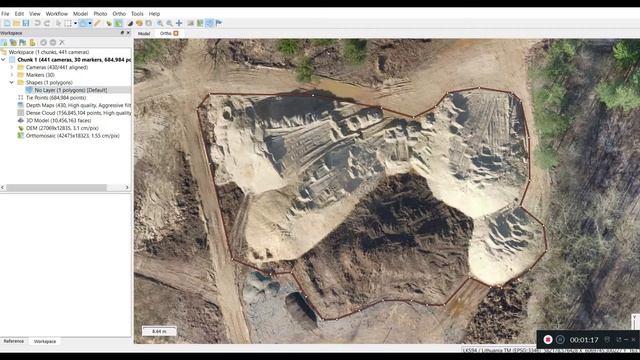Open the Workflow menu
Screen dimensions: 640x360
pos(57,14)
